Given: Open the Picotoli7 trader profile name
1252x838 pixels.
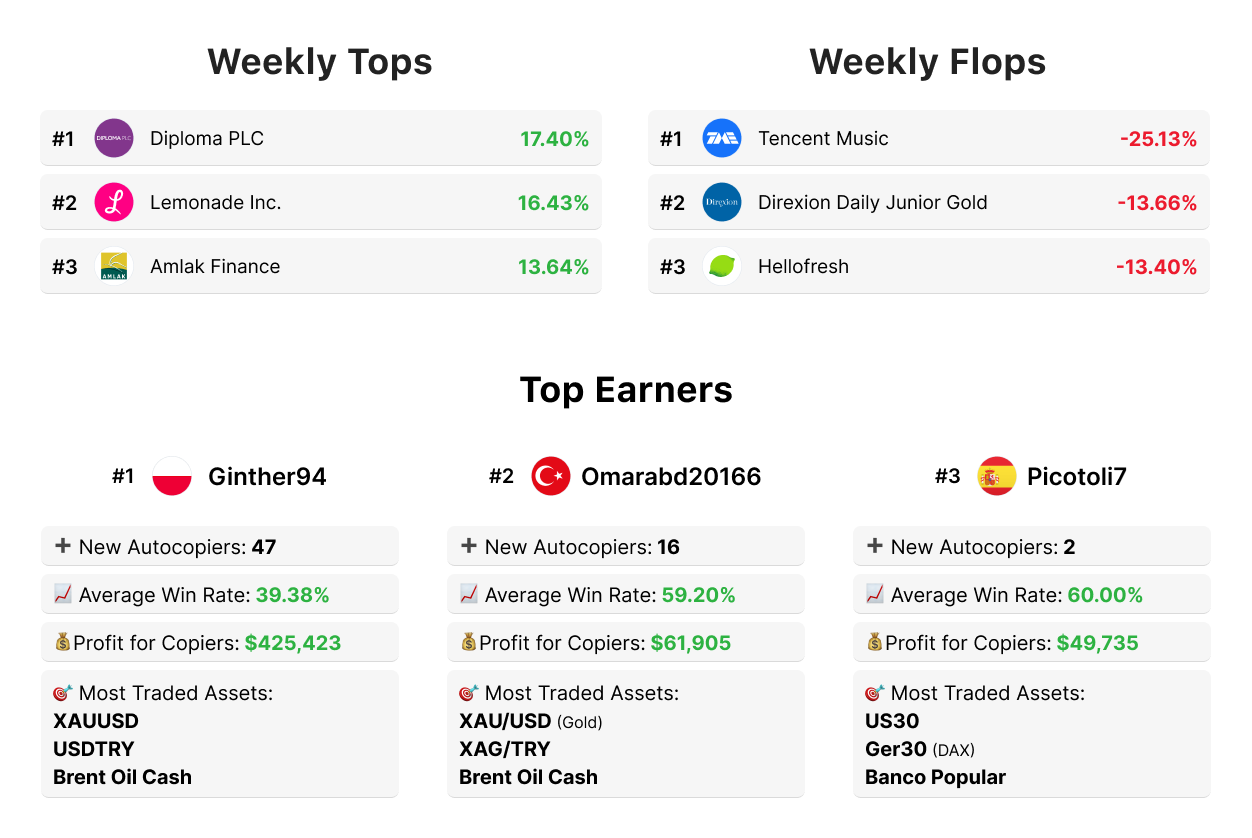Looking at the screenshot, I should [x=1076, y=477].
